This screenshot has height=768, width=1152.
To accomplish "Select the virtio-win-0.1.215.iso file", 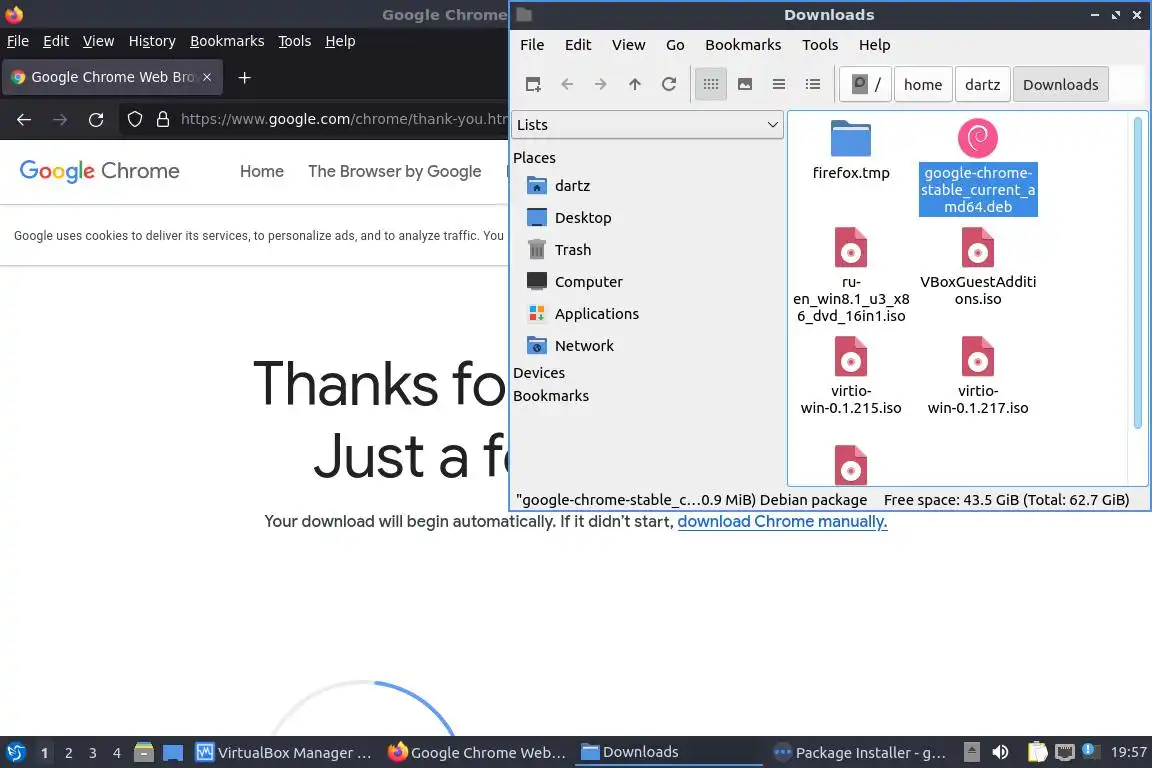I will point(851,376).
